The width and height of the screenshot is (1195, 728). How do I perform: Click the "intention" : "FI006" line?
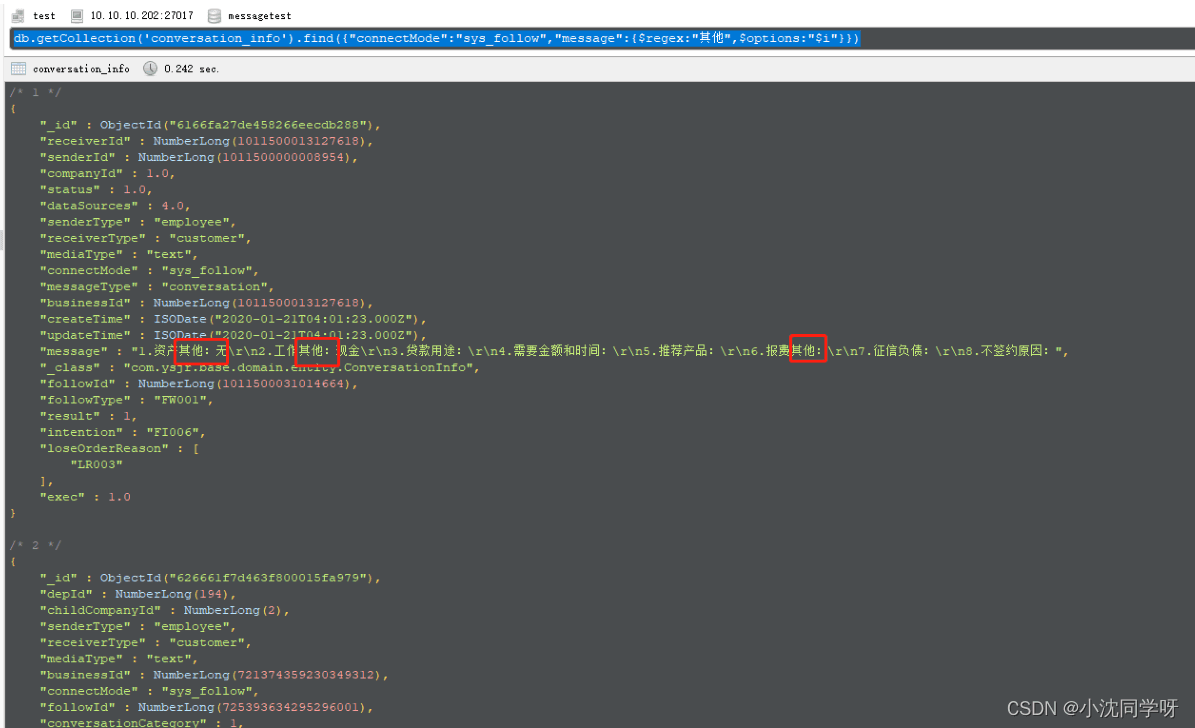pos(123,432)
